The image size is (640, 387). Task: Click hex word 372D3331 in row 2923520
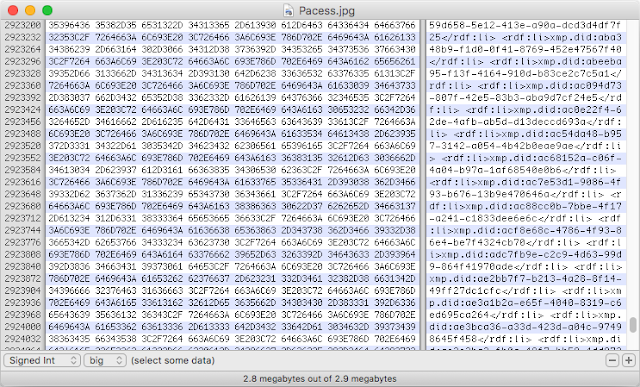point(69,146)
